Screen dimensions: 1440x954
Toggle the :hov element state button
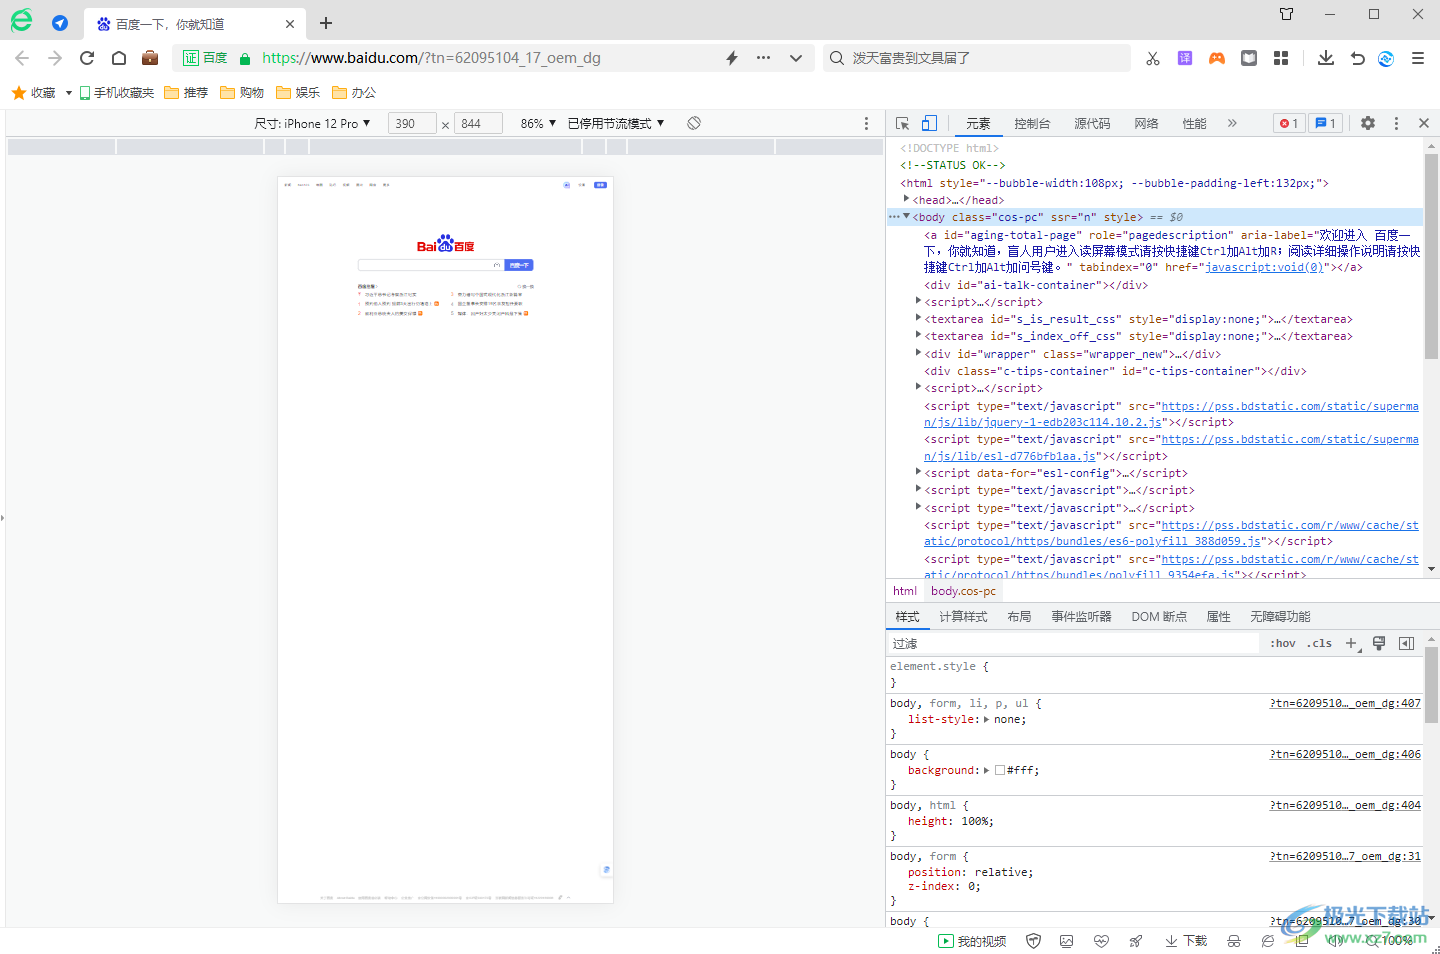(1283, 643)
